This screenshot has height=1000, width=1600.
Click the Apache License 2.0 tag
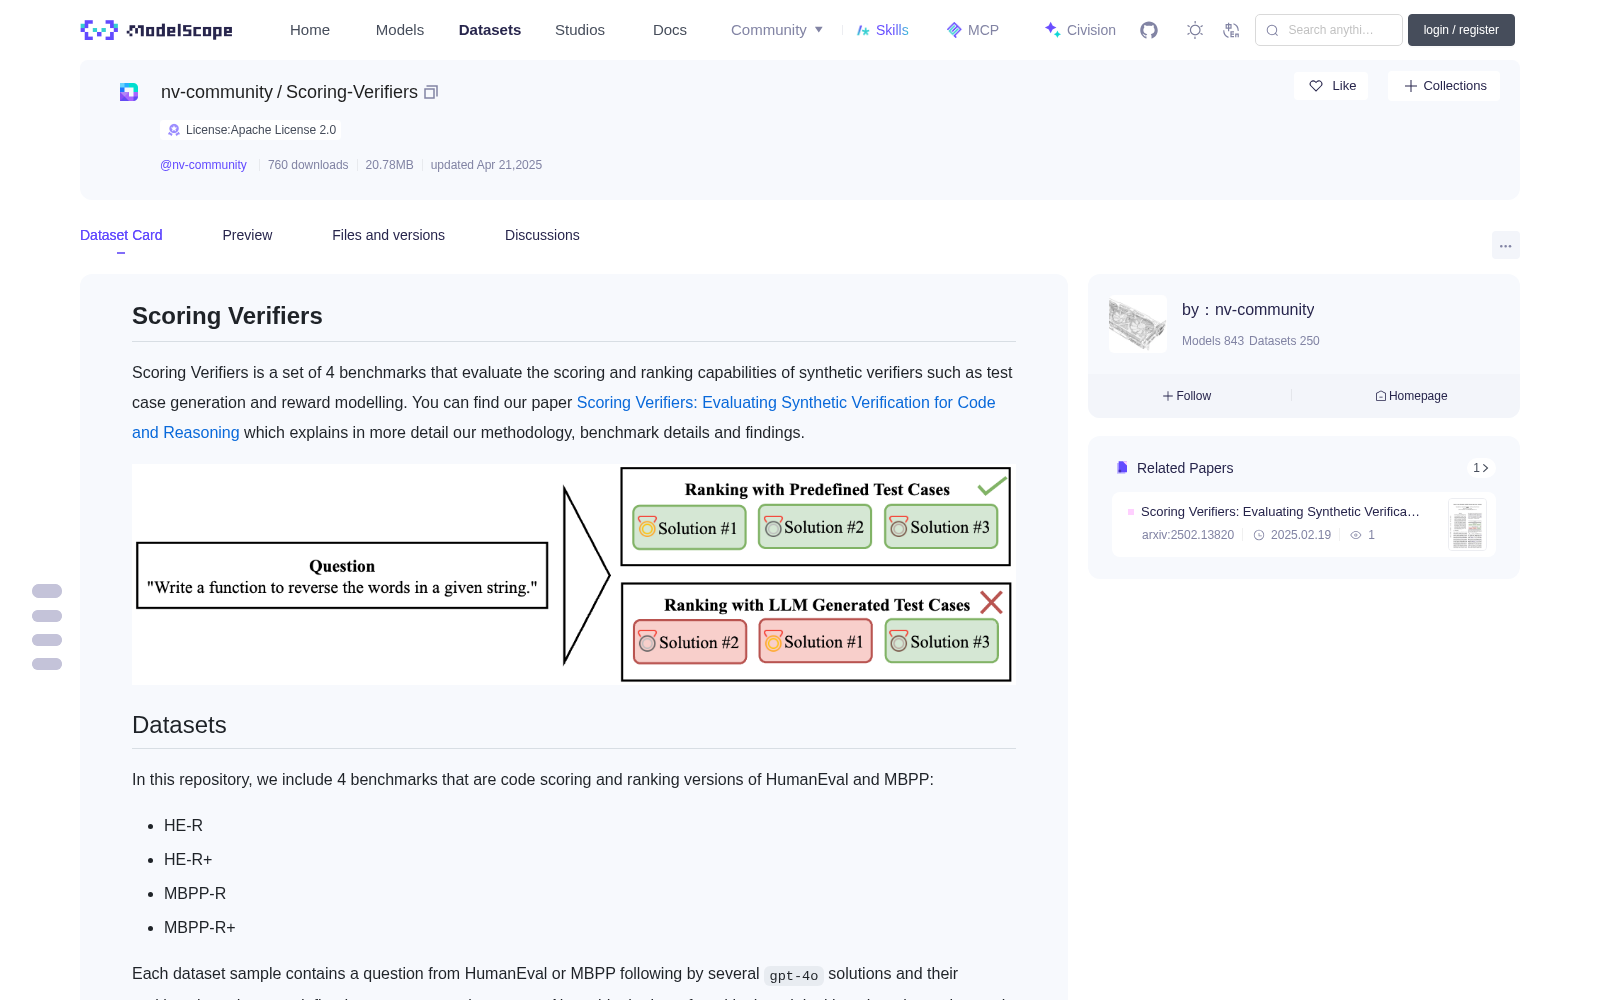pos(251,130)
